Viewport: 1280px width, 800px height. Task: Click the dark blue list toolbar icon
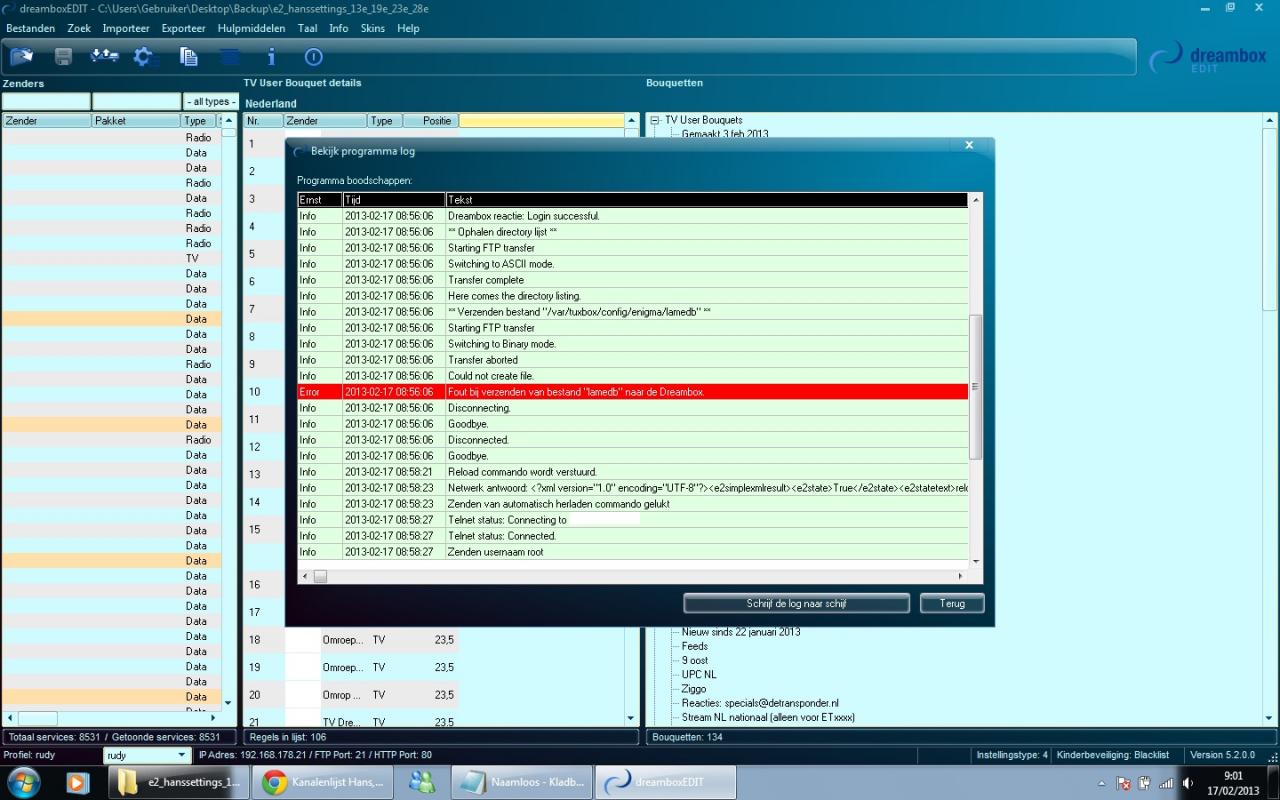tap(230, 57)
